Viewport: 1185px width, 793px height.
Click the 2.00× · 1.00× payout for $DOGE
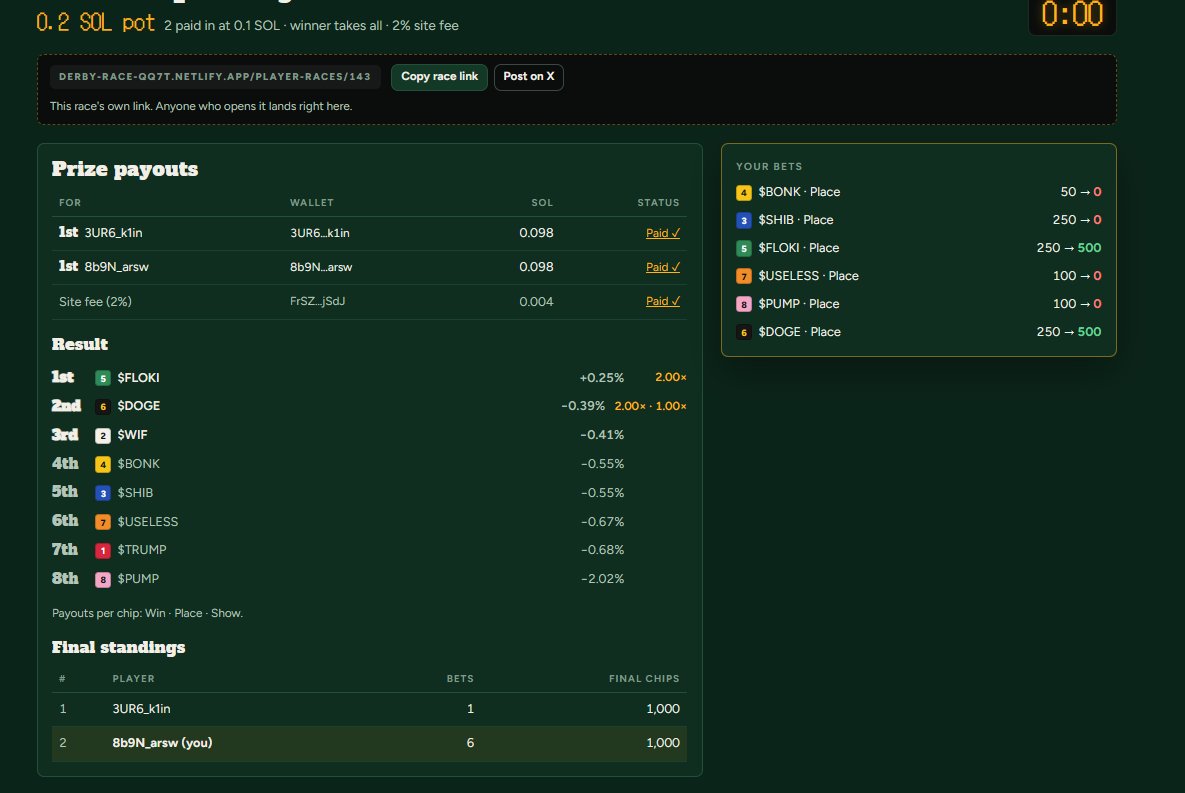tap(650, 406)
